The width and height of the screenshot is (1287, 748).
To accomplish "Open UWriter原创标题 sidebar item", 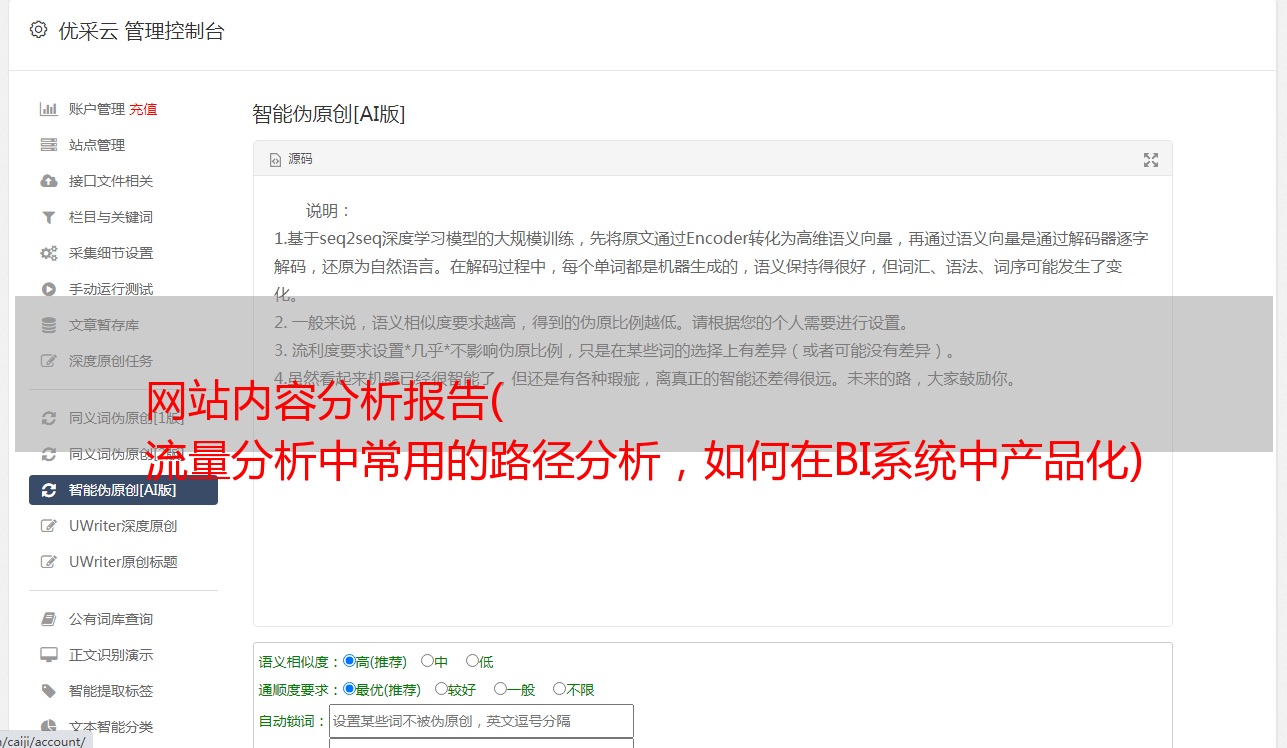I will click(123, 562).
